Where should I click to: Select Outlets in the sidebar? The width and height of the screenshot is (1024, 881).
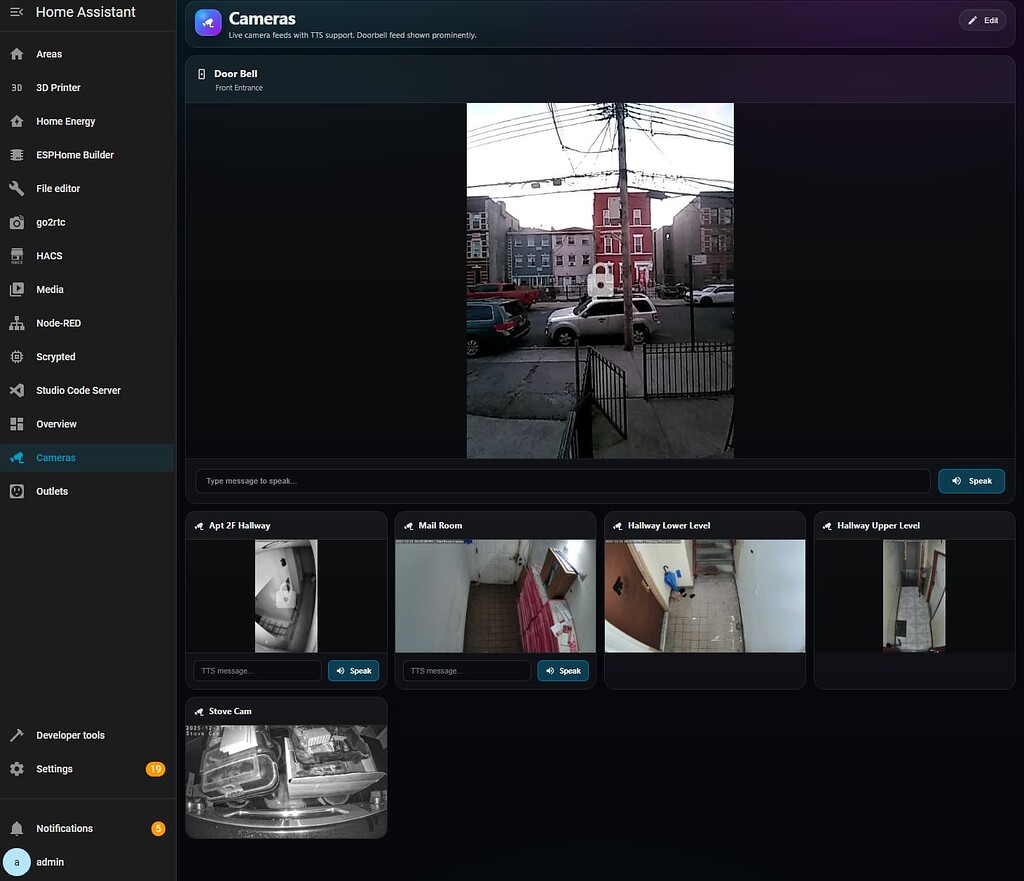[52, 491]
